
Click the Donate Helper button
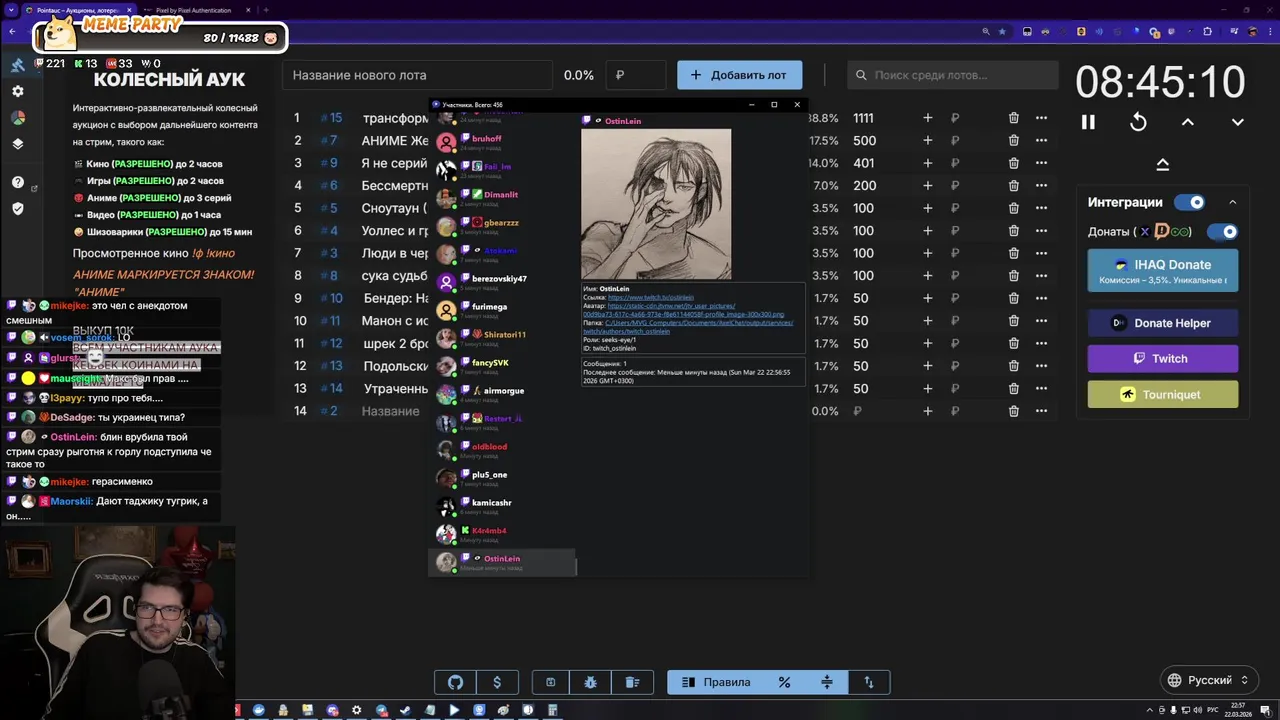(x=1163, y=323)
